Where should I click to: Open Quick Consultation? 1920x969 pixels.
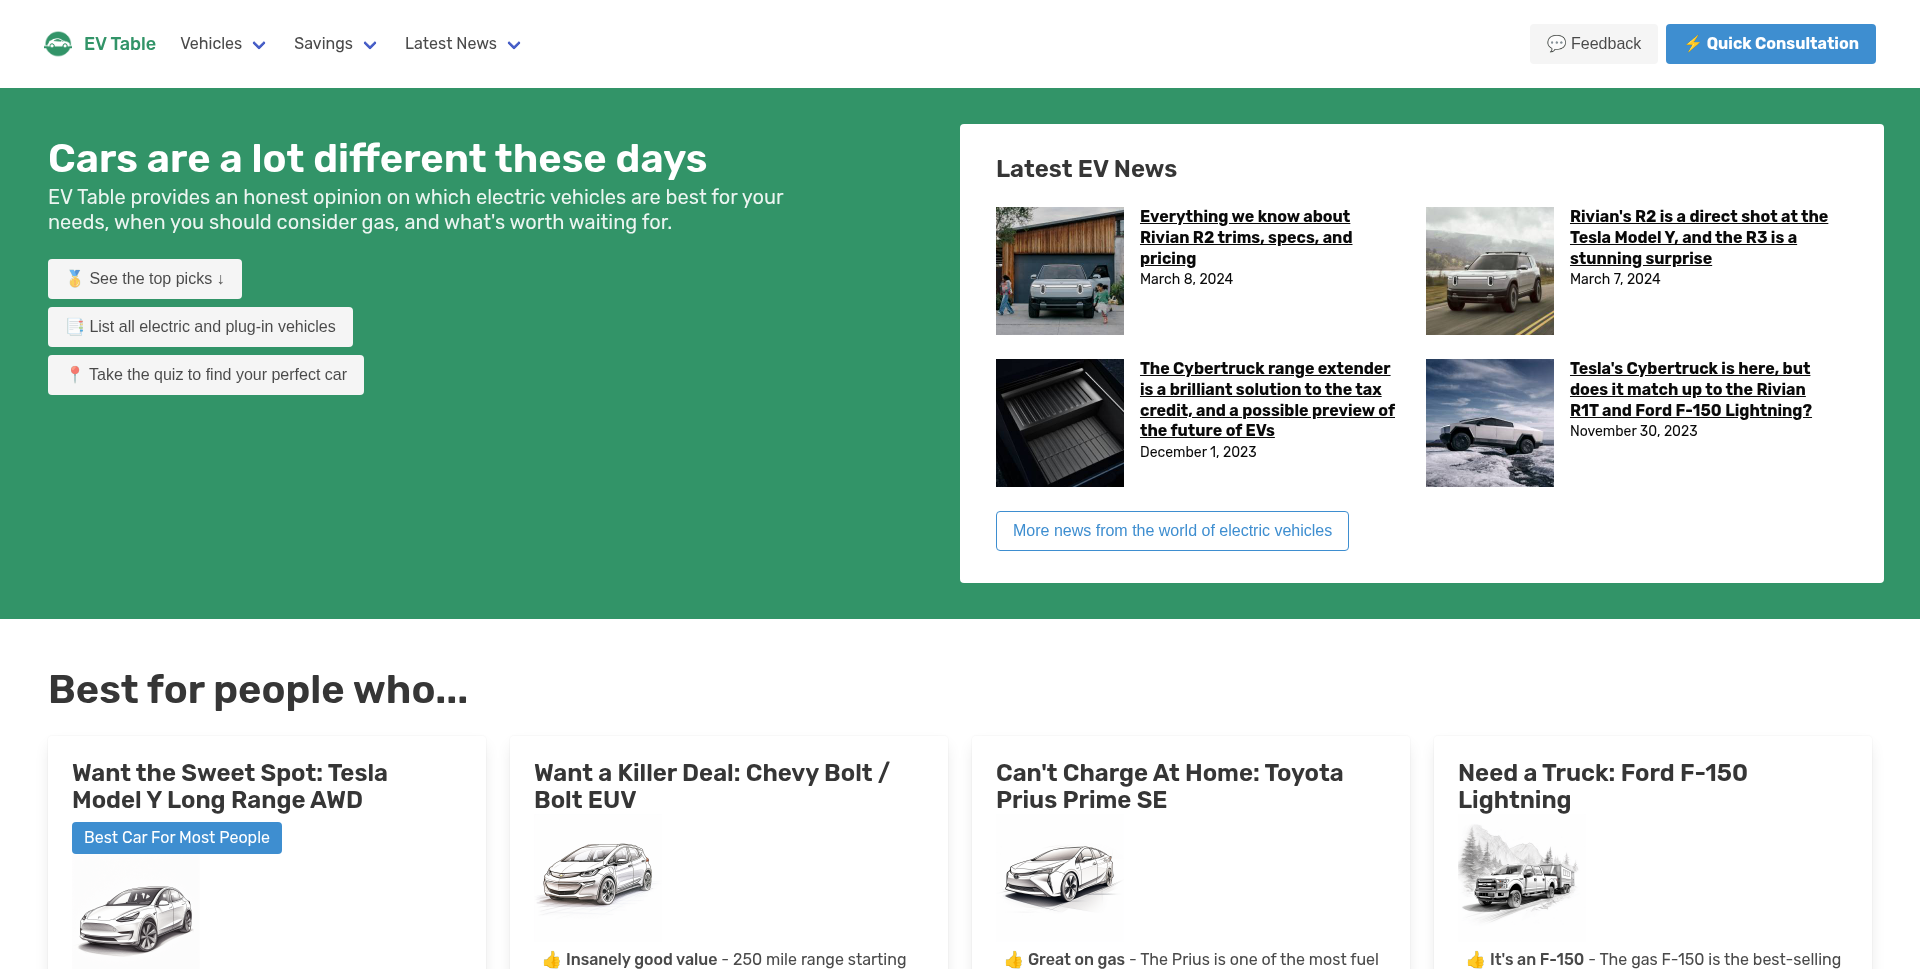[1770, 44]
